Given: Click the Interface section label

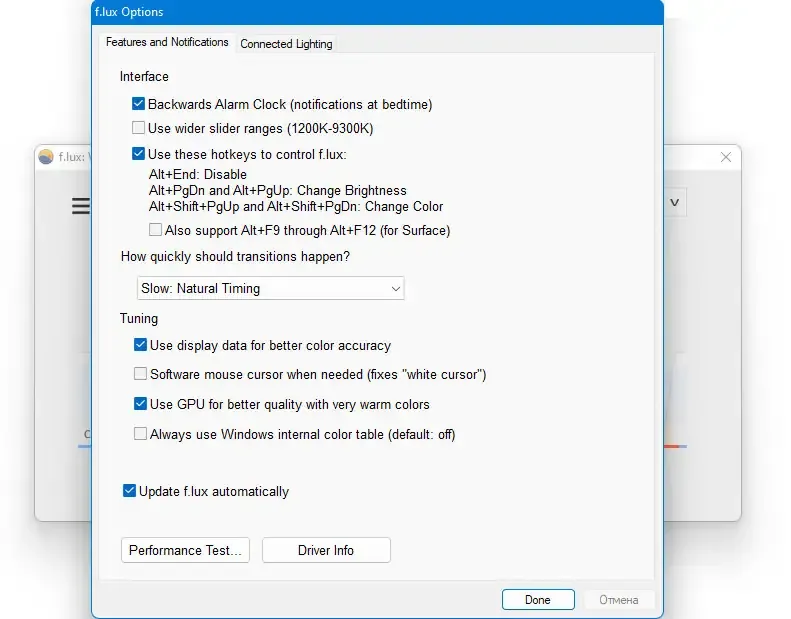Looking at the screenshot, I should (x=144, y=77).
